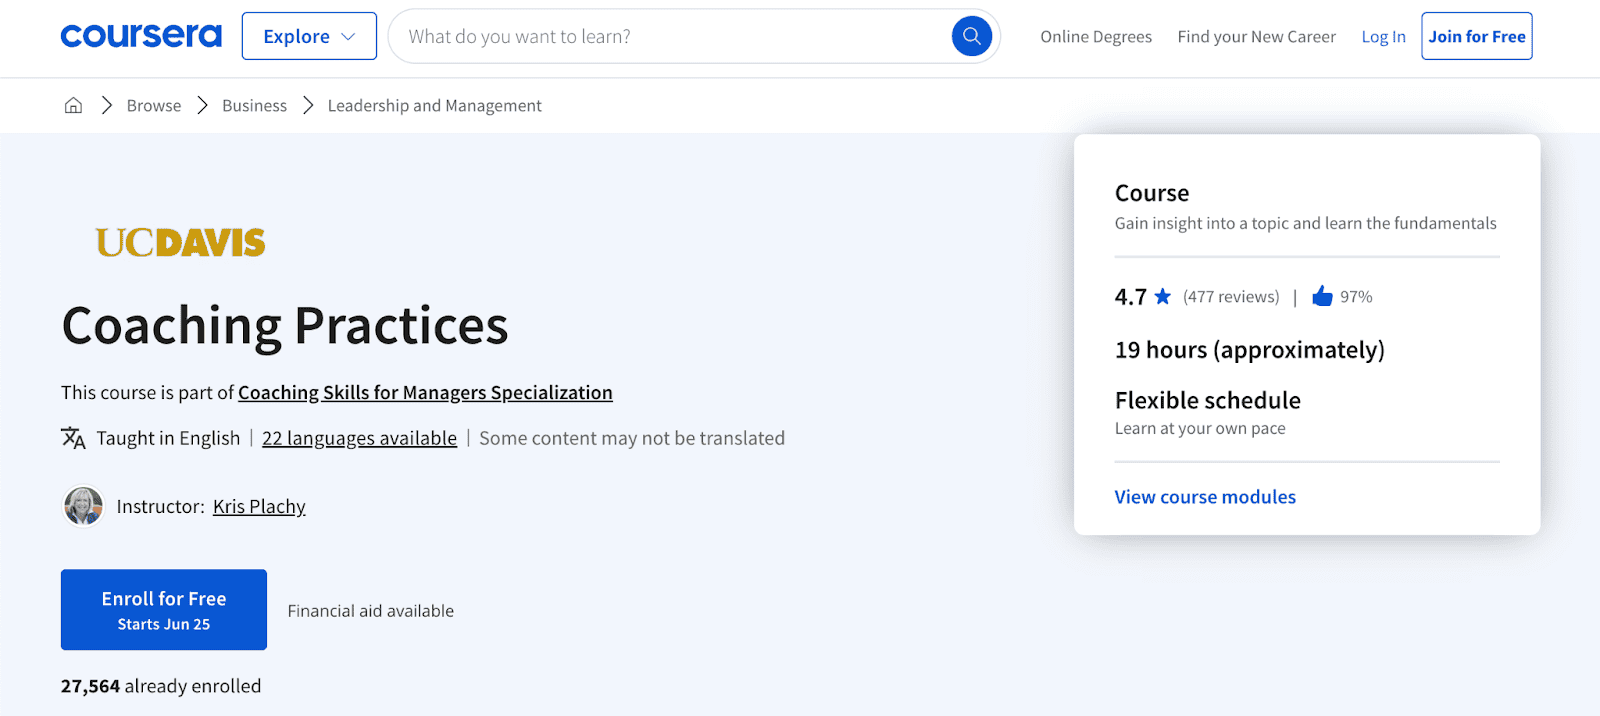Click the 'Taught in English' text
Image resolution: width=1600 pixels, height=716 pixels.
168,438
